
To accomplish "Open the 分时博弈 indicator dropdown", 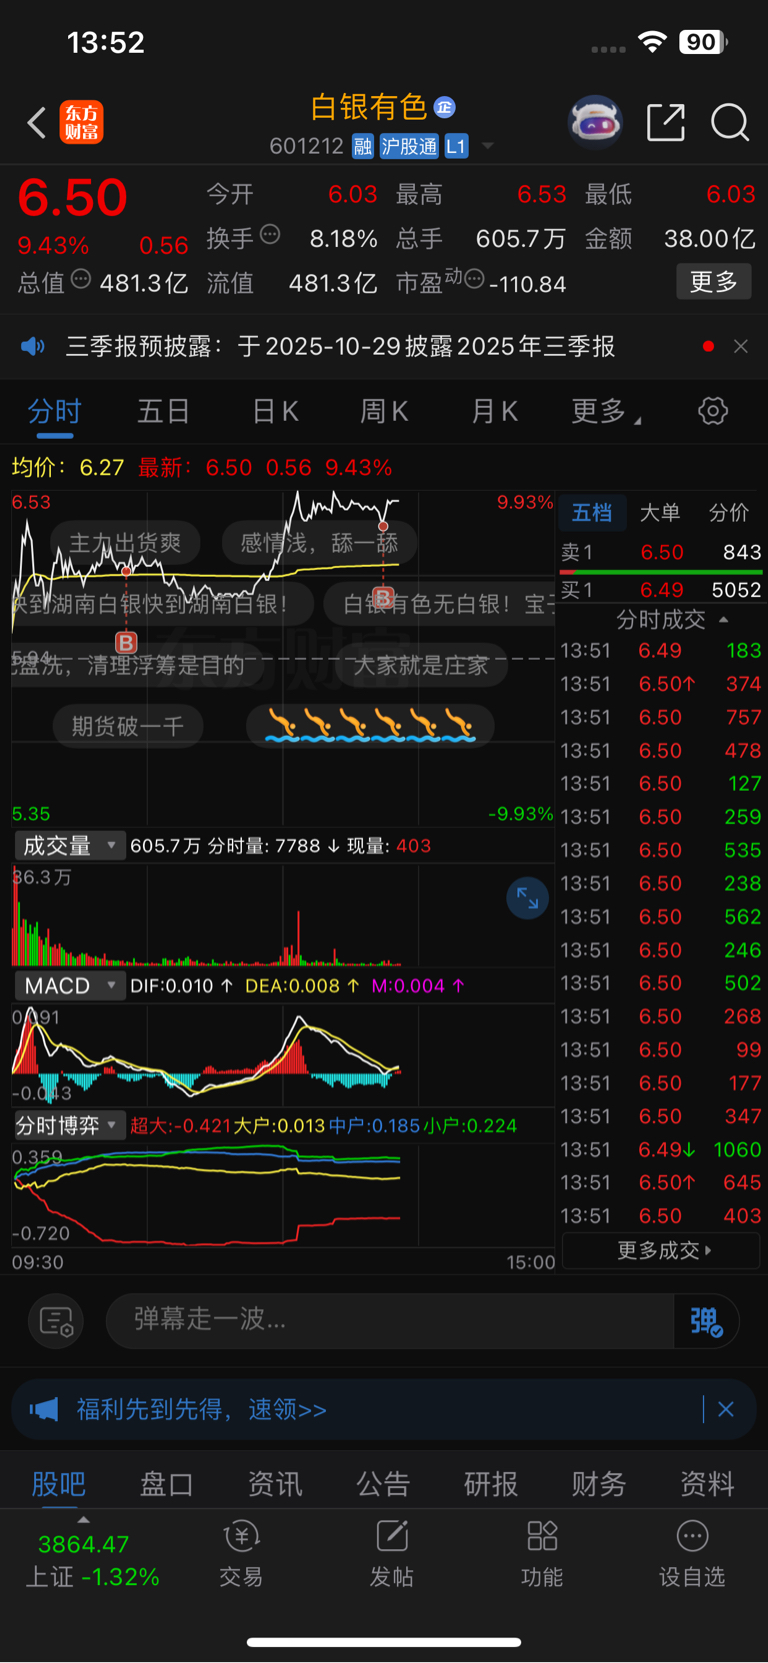I will point(70,1126).
